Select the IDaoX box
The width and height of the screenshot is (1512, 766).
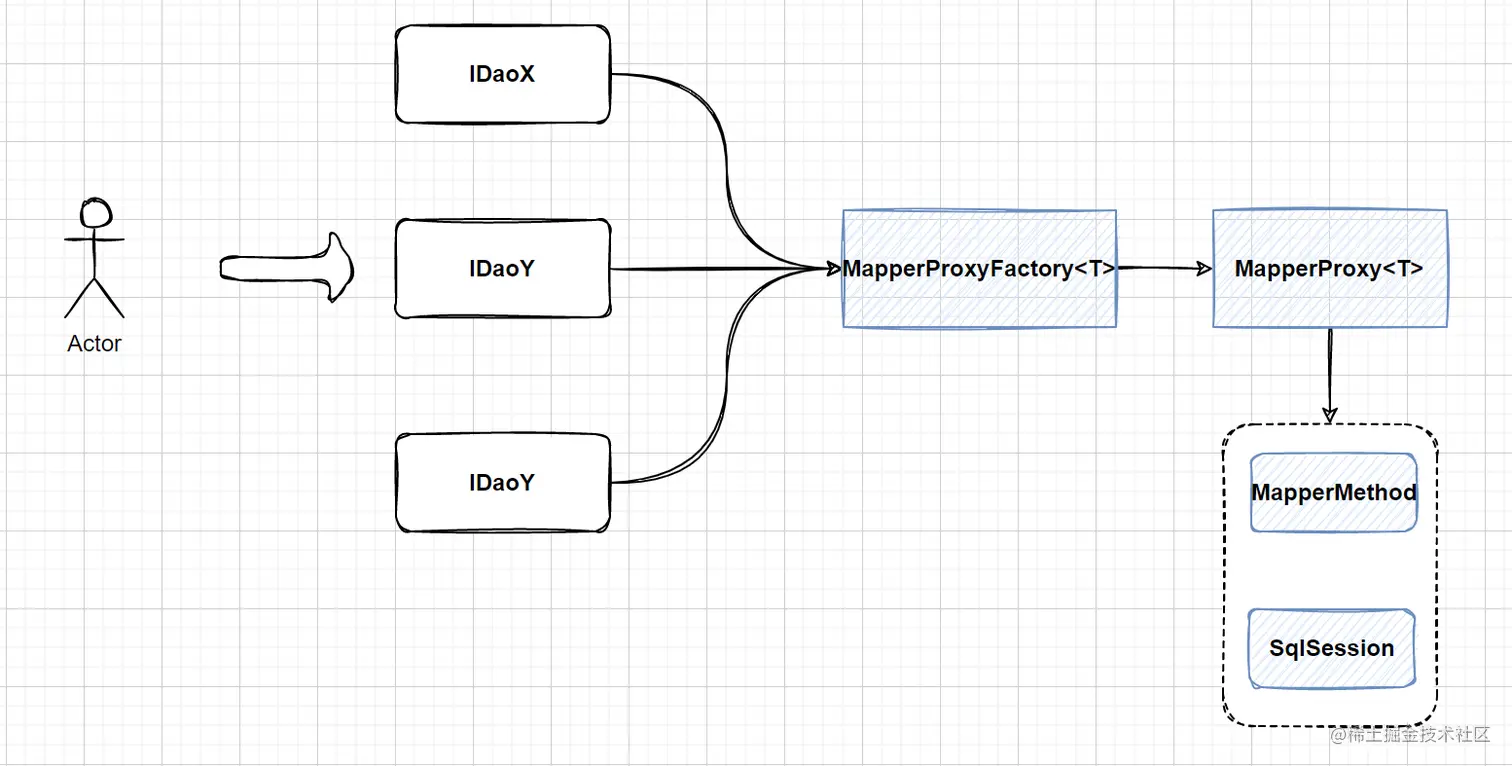tap(502, 75)
